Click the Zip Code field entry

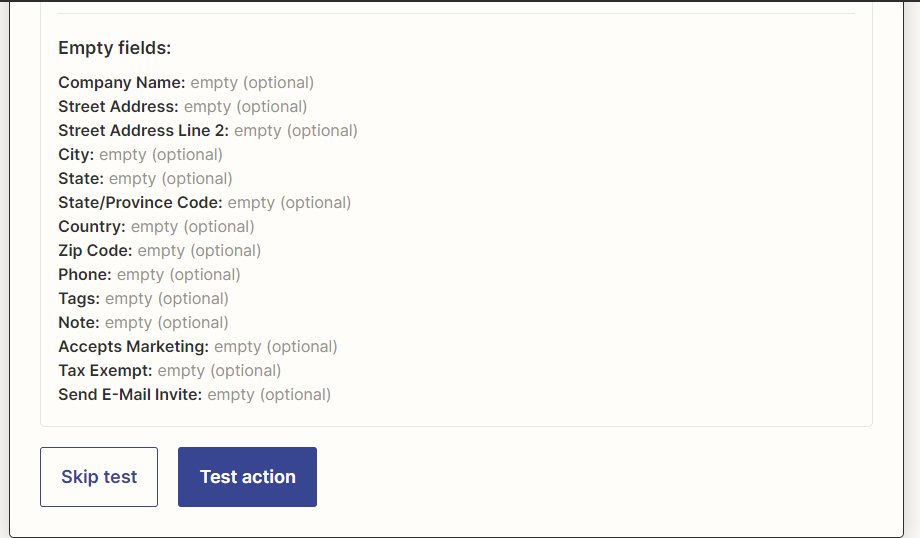(x=160, y=251)
